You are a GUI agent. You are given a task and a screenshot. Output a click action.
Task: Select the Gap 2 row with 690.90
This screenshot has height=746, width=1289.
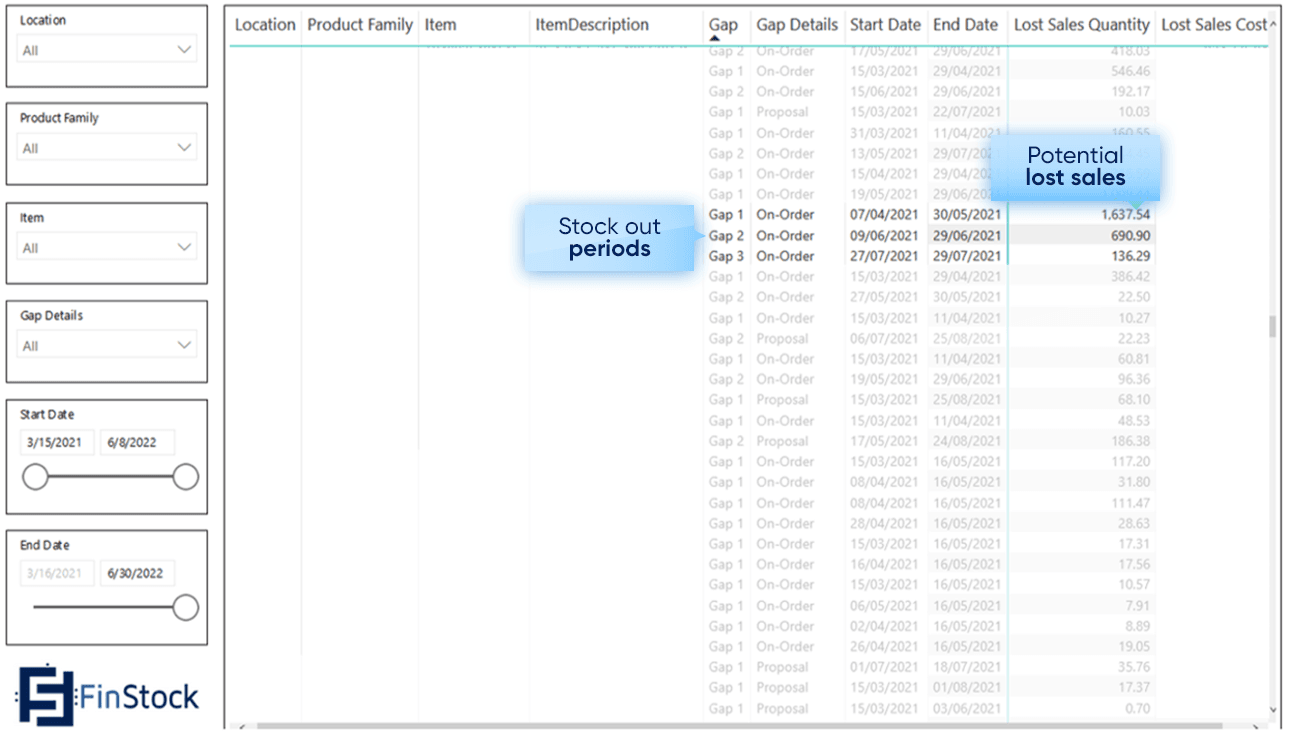pyautogui.click(x=929, y=236)
